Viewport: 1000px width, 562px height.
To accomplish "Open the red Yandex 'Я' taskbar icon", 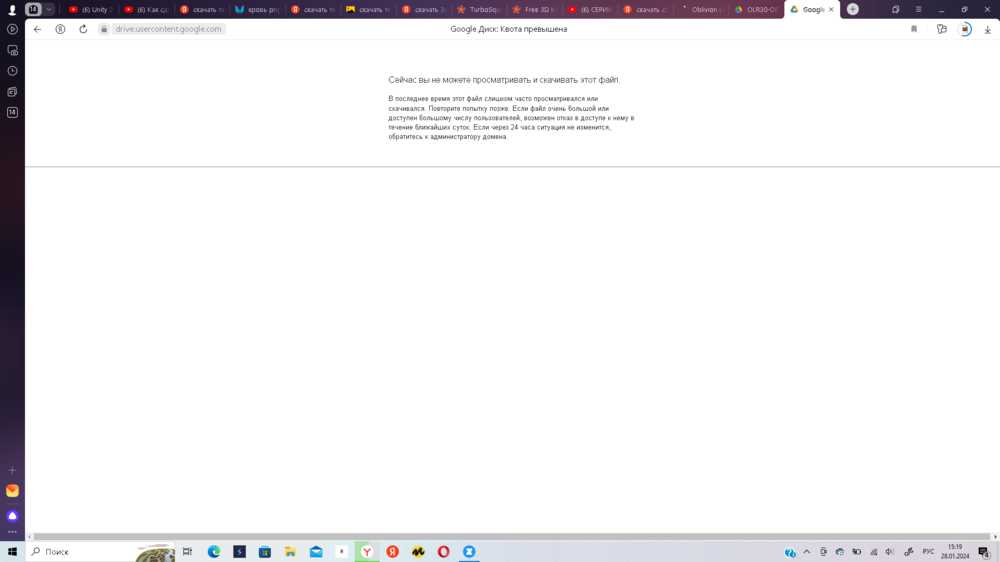I will pos(392,551).
